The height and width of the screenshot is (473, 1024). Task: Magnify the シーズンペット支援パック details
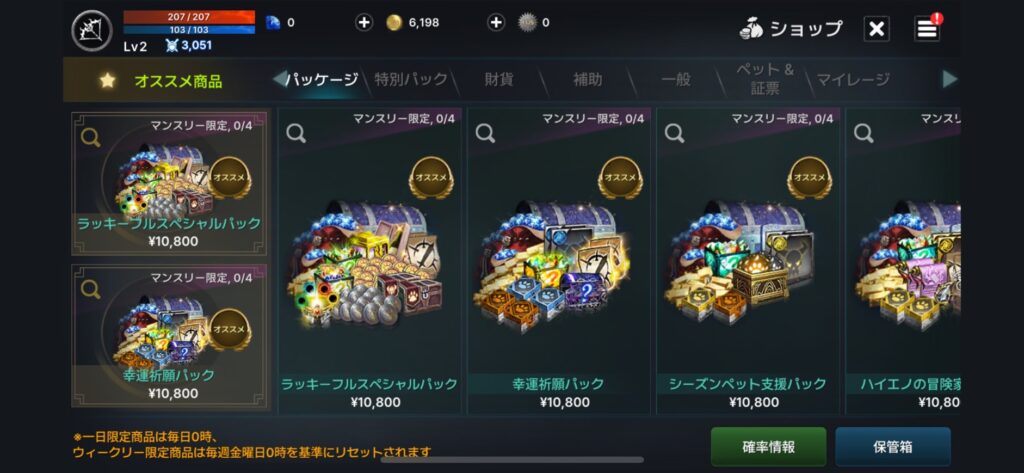pos(674,133)
